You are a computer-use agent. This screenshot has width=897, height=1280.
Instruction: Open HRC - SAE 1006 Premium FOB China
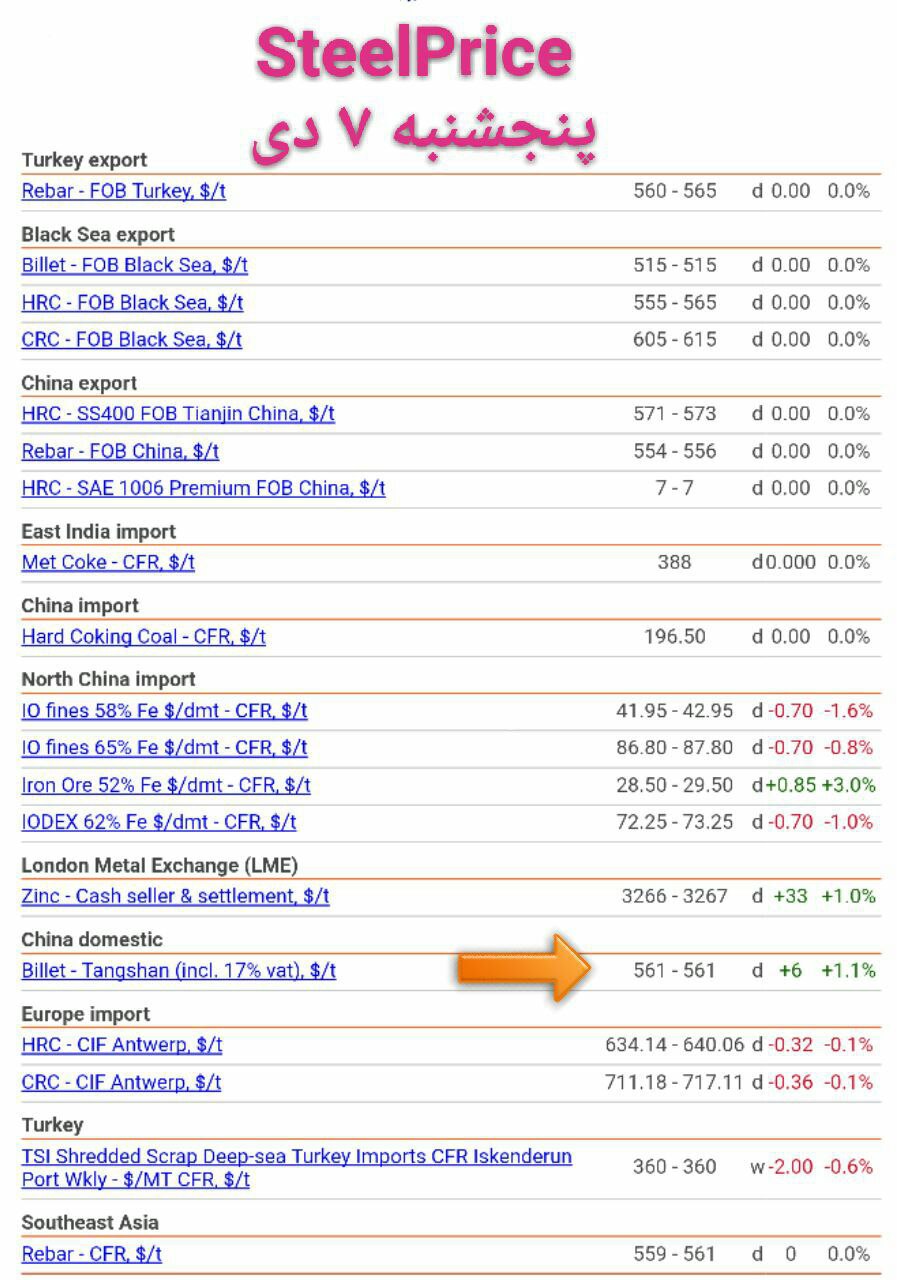203,488
